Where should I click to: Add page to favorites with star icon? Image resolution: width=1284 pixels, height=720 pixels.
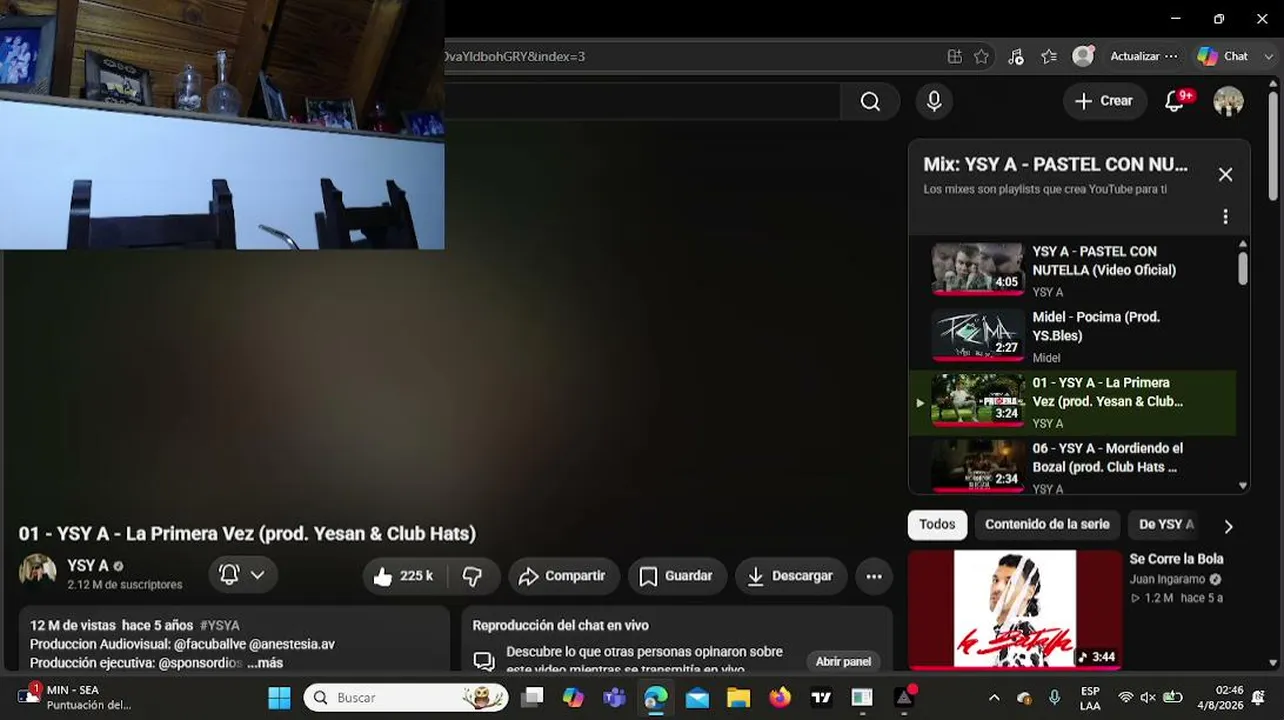[x=982, y=56]
